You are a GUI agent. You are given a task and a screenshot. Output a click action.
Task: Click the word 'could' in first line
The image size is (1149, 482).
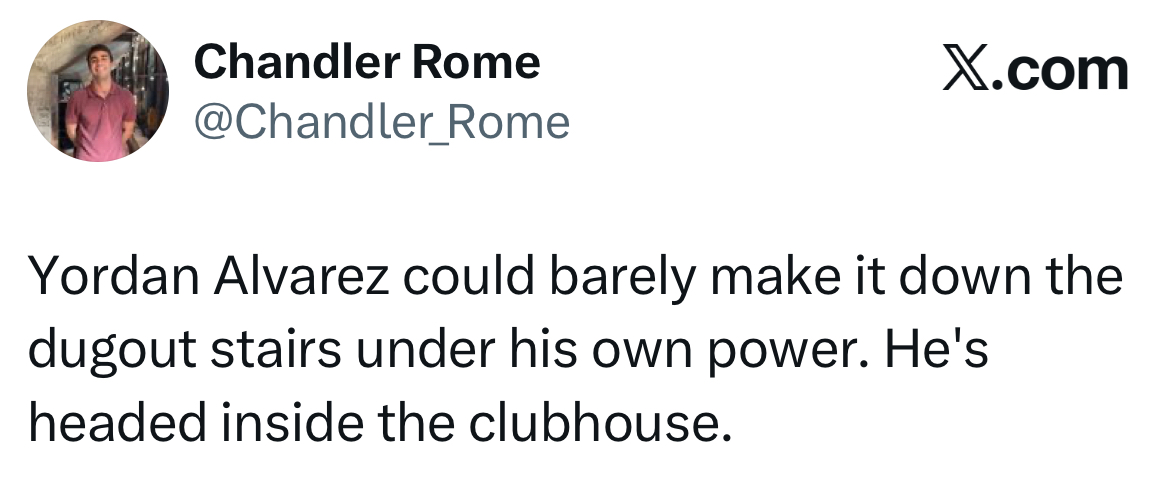470,278
